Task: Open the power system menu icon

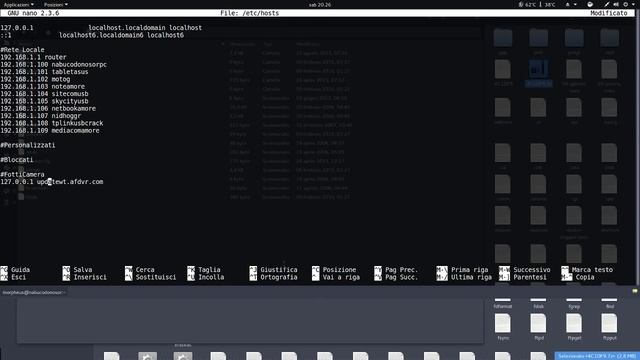Action: [625, 5]
